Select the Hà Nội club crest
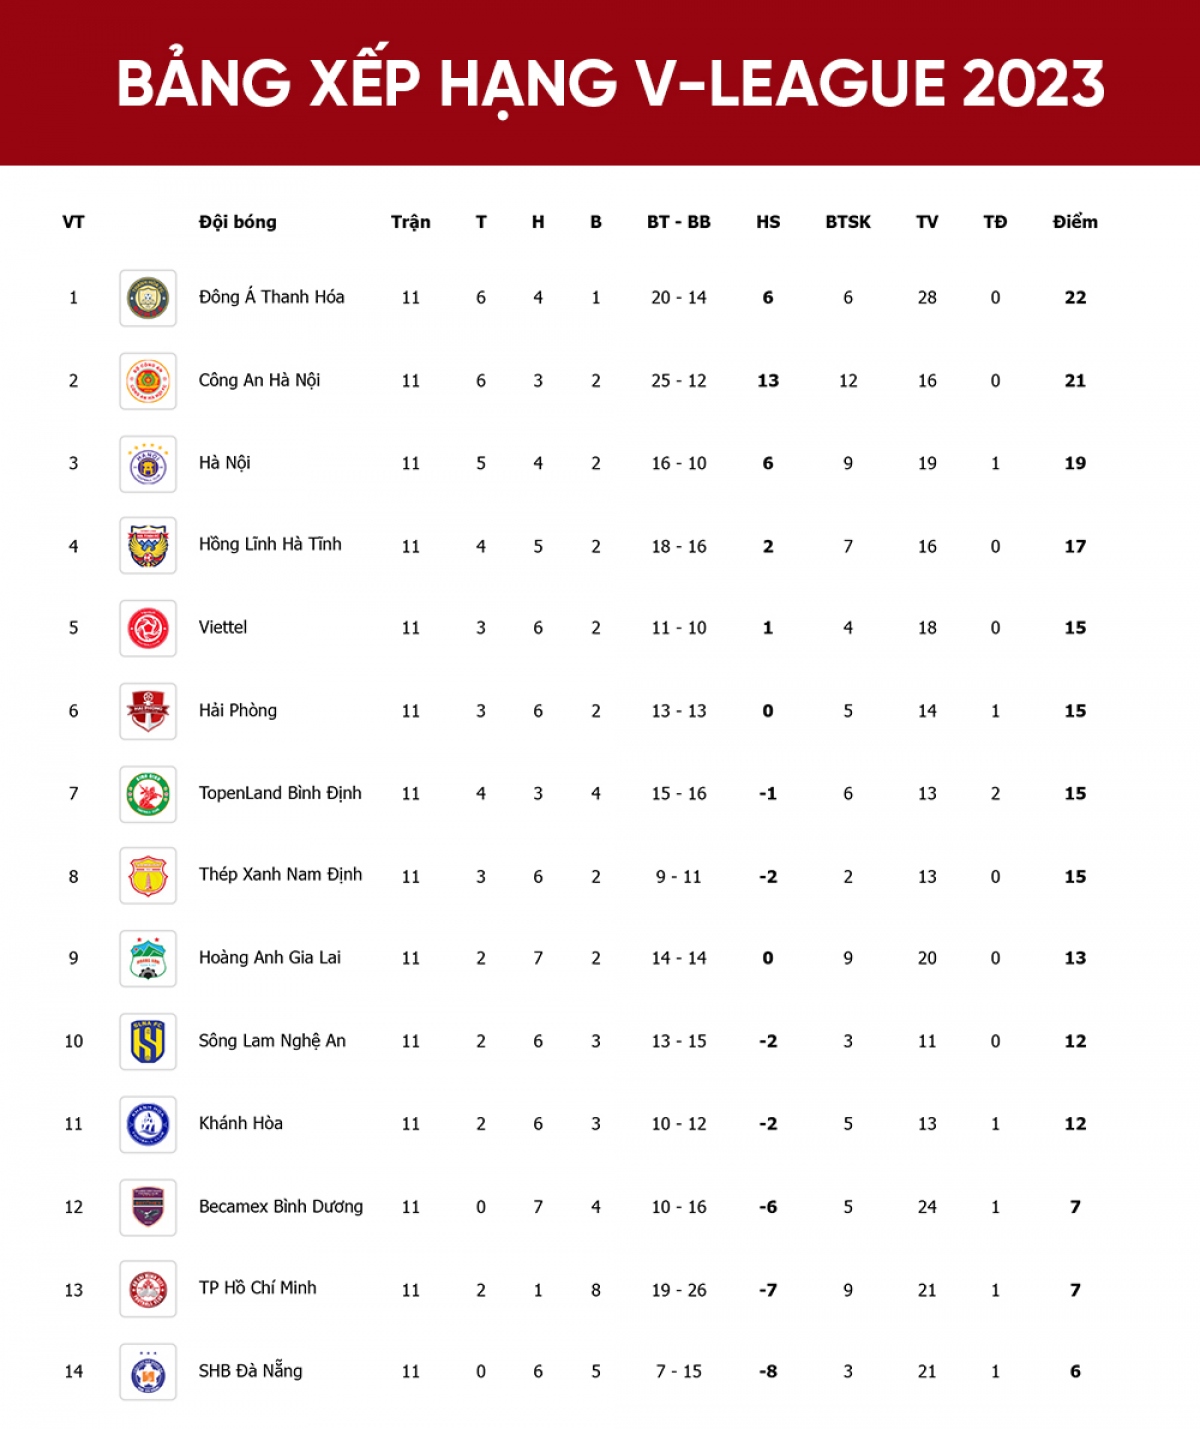This screenshot has height=1429, width=1200. [x=148, y=464]
